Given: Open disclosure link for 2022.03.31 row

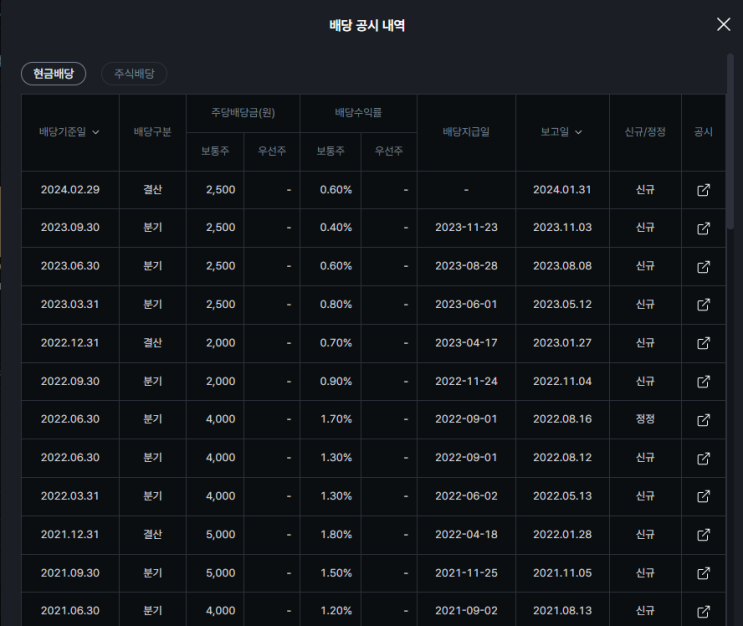Looking at the screenshot, I should click(x=703, y=496).
